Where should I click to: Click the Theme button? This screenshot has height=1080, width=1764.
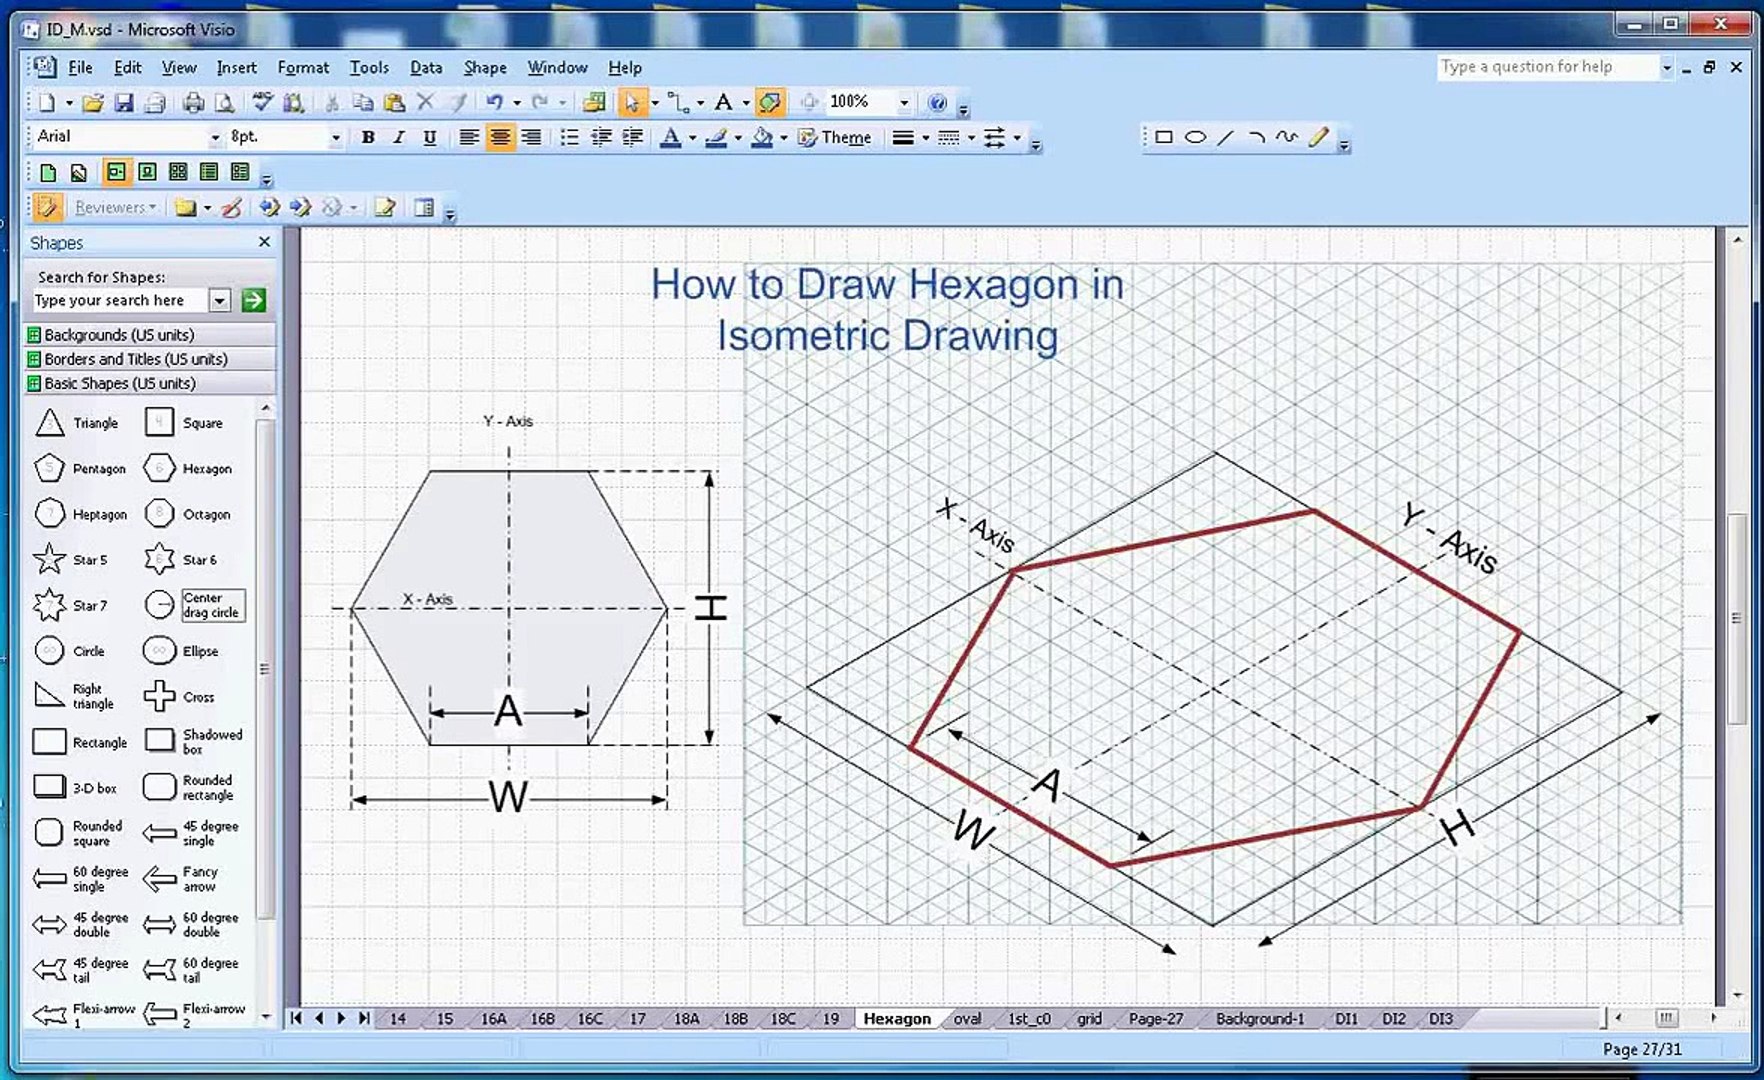835,137
